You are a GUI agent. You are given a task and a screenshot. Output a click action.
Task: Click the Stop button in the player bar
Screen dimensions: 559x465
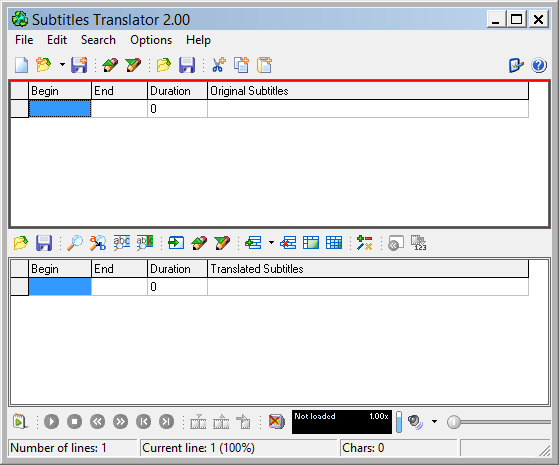[x=75, y=422]
